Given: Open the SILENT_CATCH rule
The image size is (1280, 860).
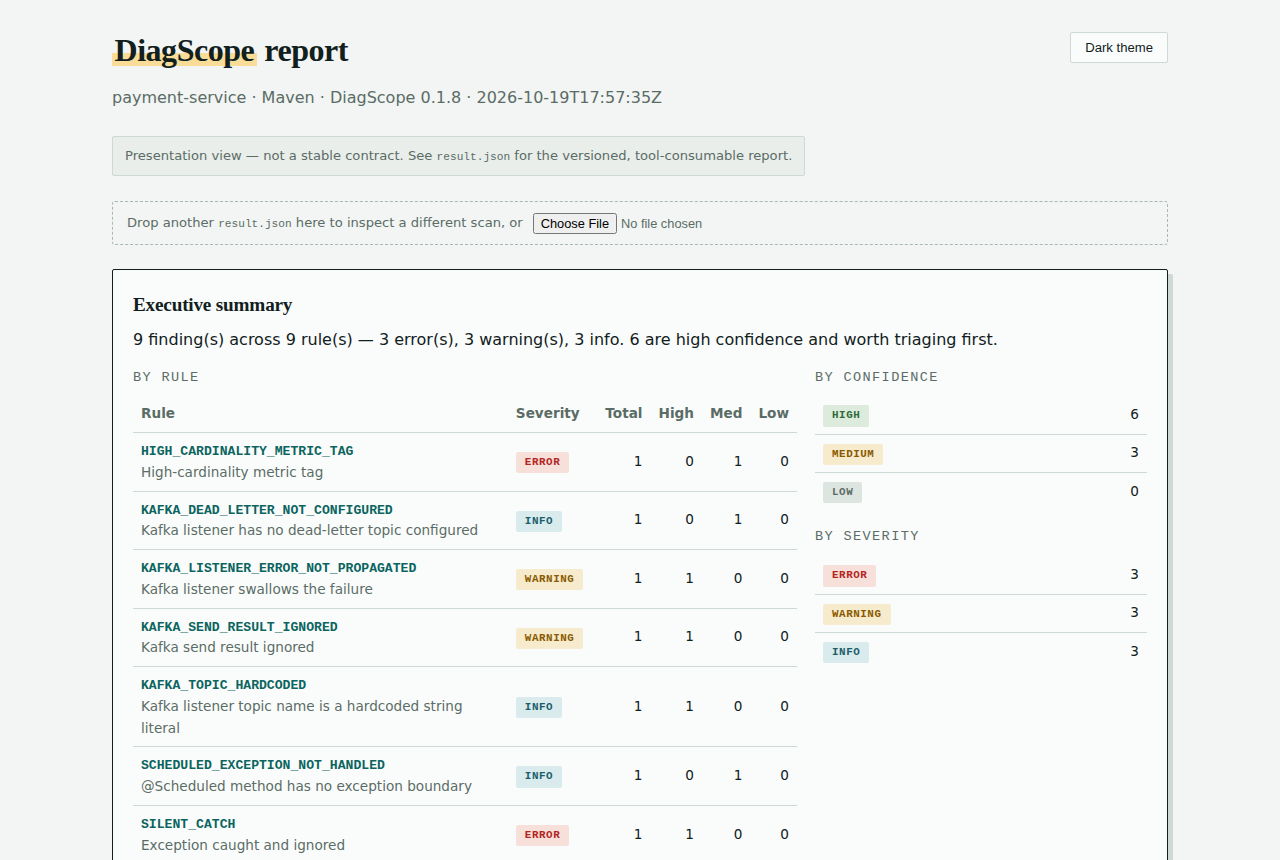Looking at the screenshot, I should 188,824.
